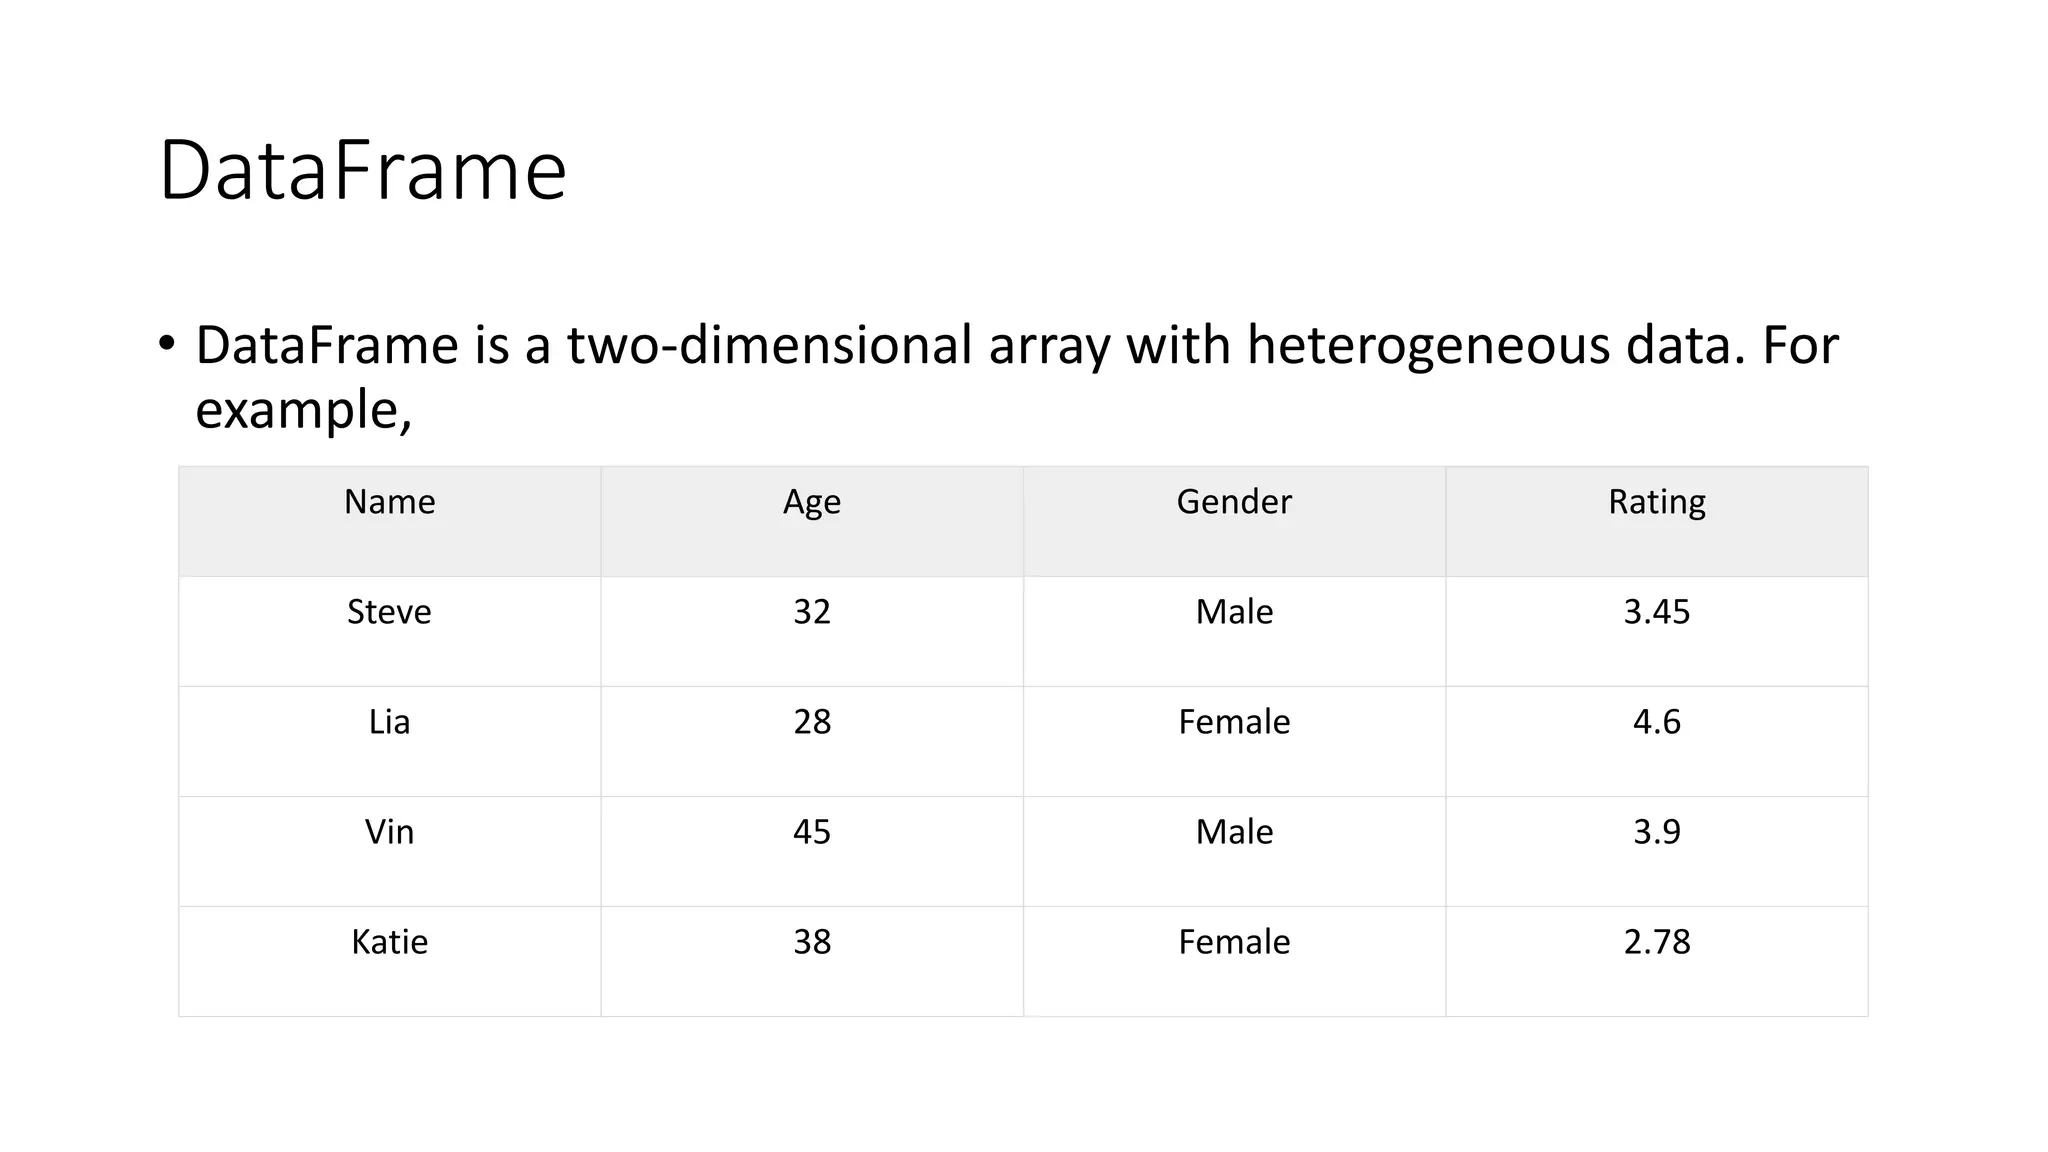
Task: Click the cell containing Katie
Action: [389, 942]
